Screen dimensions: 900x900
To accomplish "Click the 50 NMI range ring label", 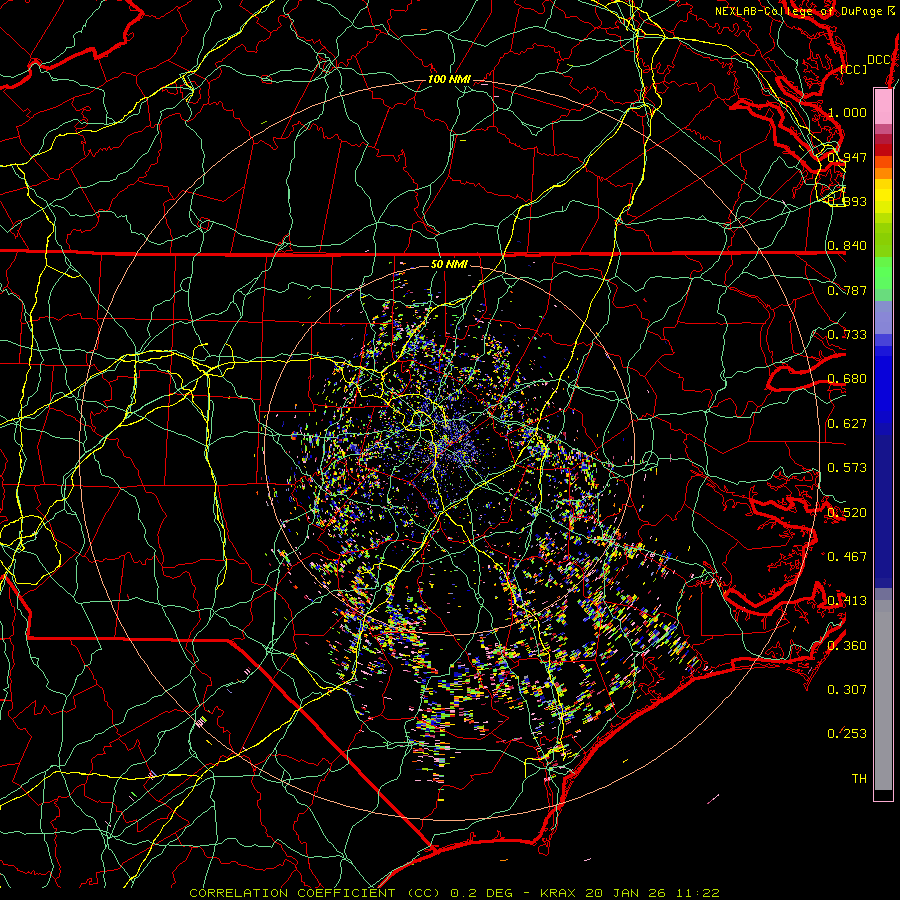I will click(449, 265).
